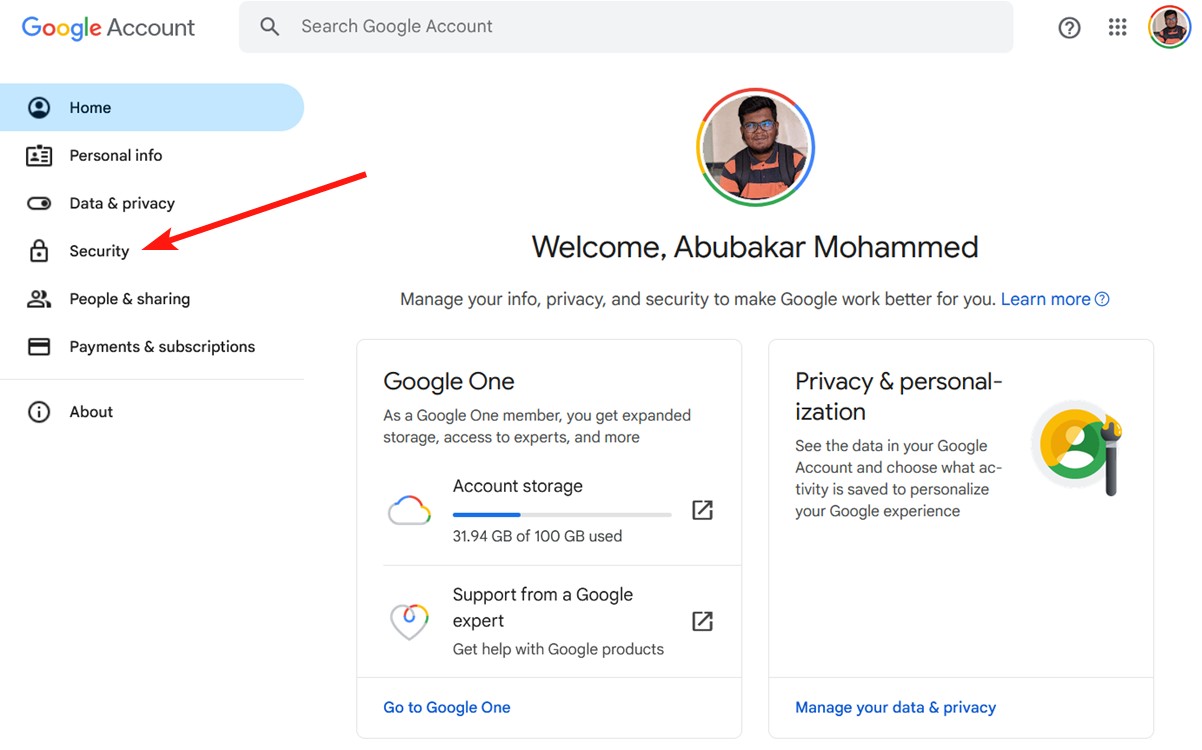
Task: Click the help question mark icon
Action: (1069, 27)
